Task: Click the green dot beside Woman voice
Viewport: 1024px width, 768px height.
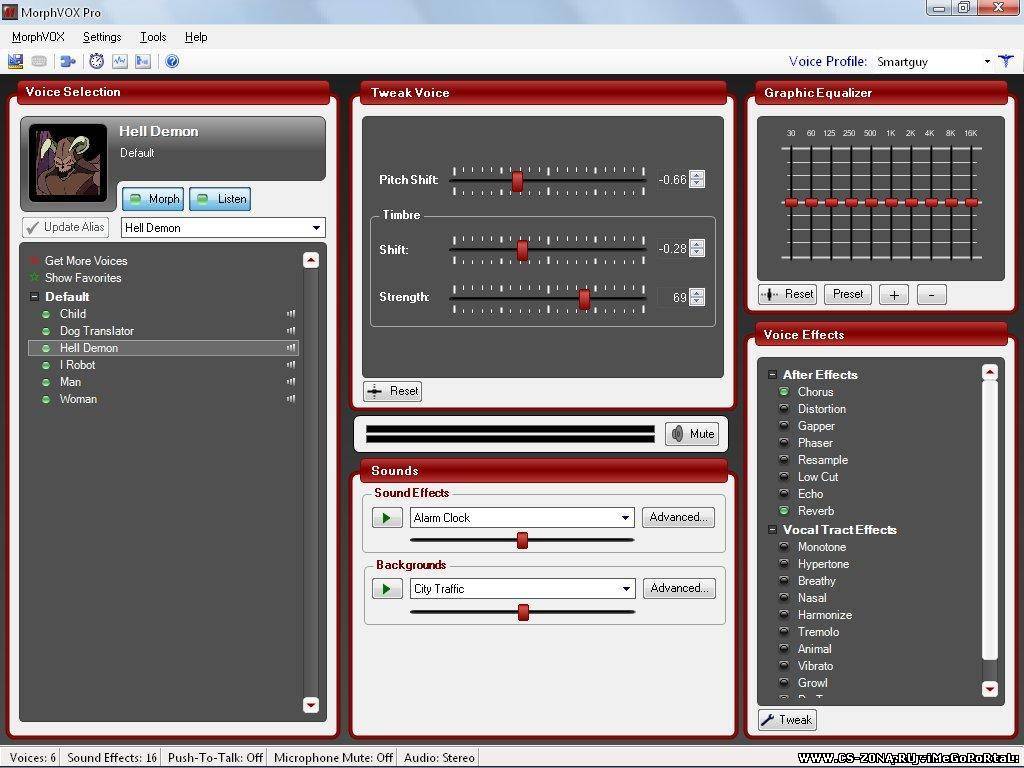Action: coord(46,399)
